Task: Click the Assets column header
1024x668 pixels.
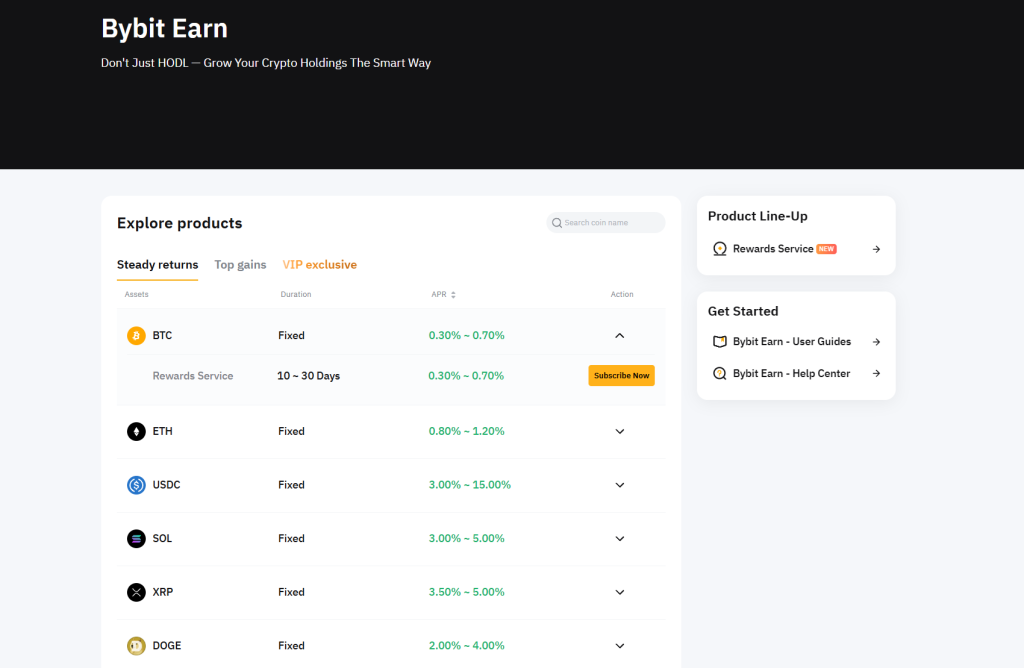Action: [136, 294]
